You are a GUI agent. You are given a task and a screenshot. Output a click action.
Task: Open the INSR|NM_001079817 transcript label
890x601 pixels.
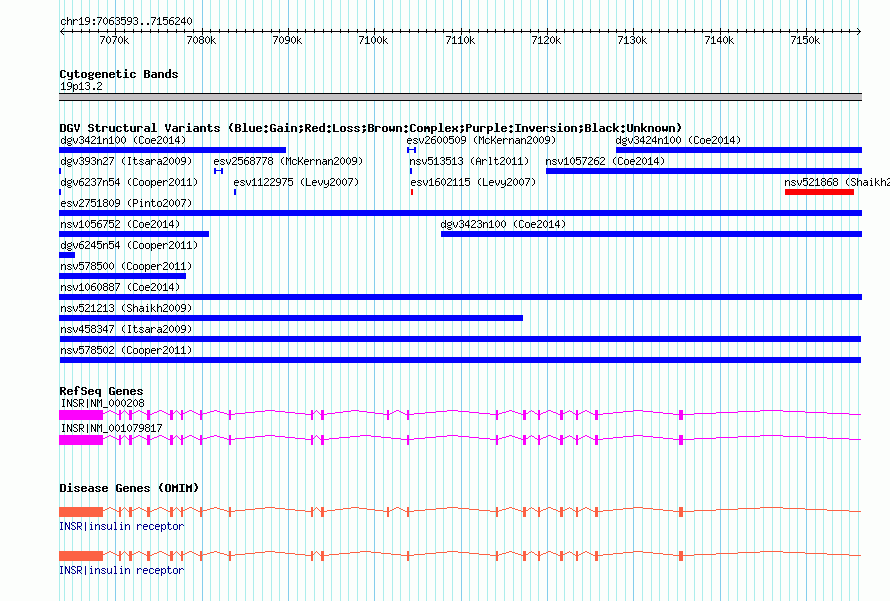click(x=111, y=428)
